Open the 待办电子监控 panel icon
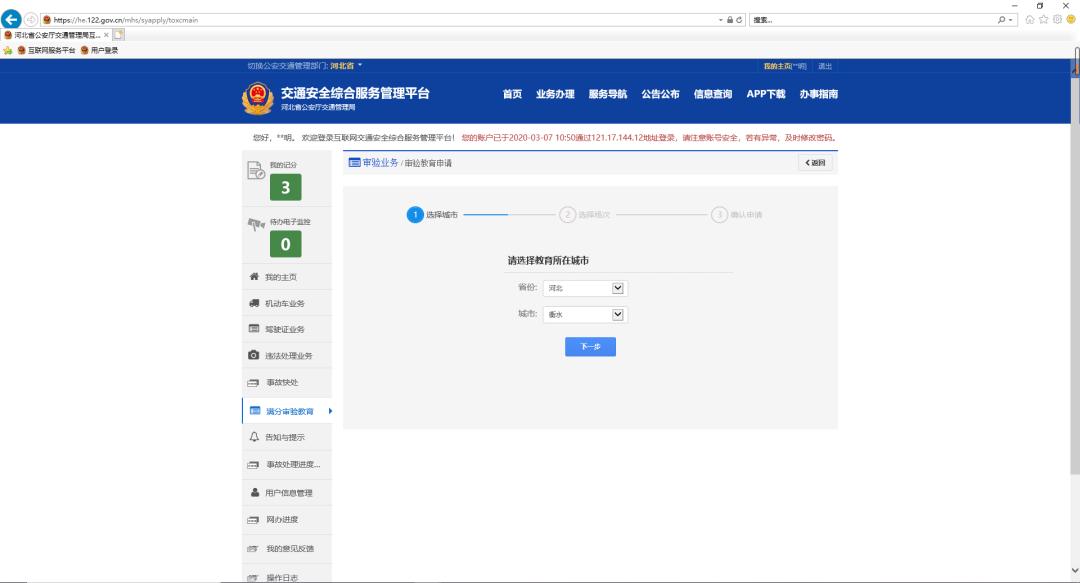Screen dimensions: 1080x583 (x=254, y=225)
